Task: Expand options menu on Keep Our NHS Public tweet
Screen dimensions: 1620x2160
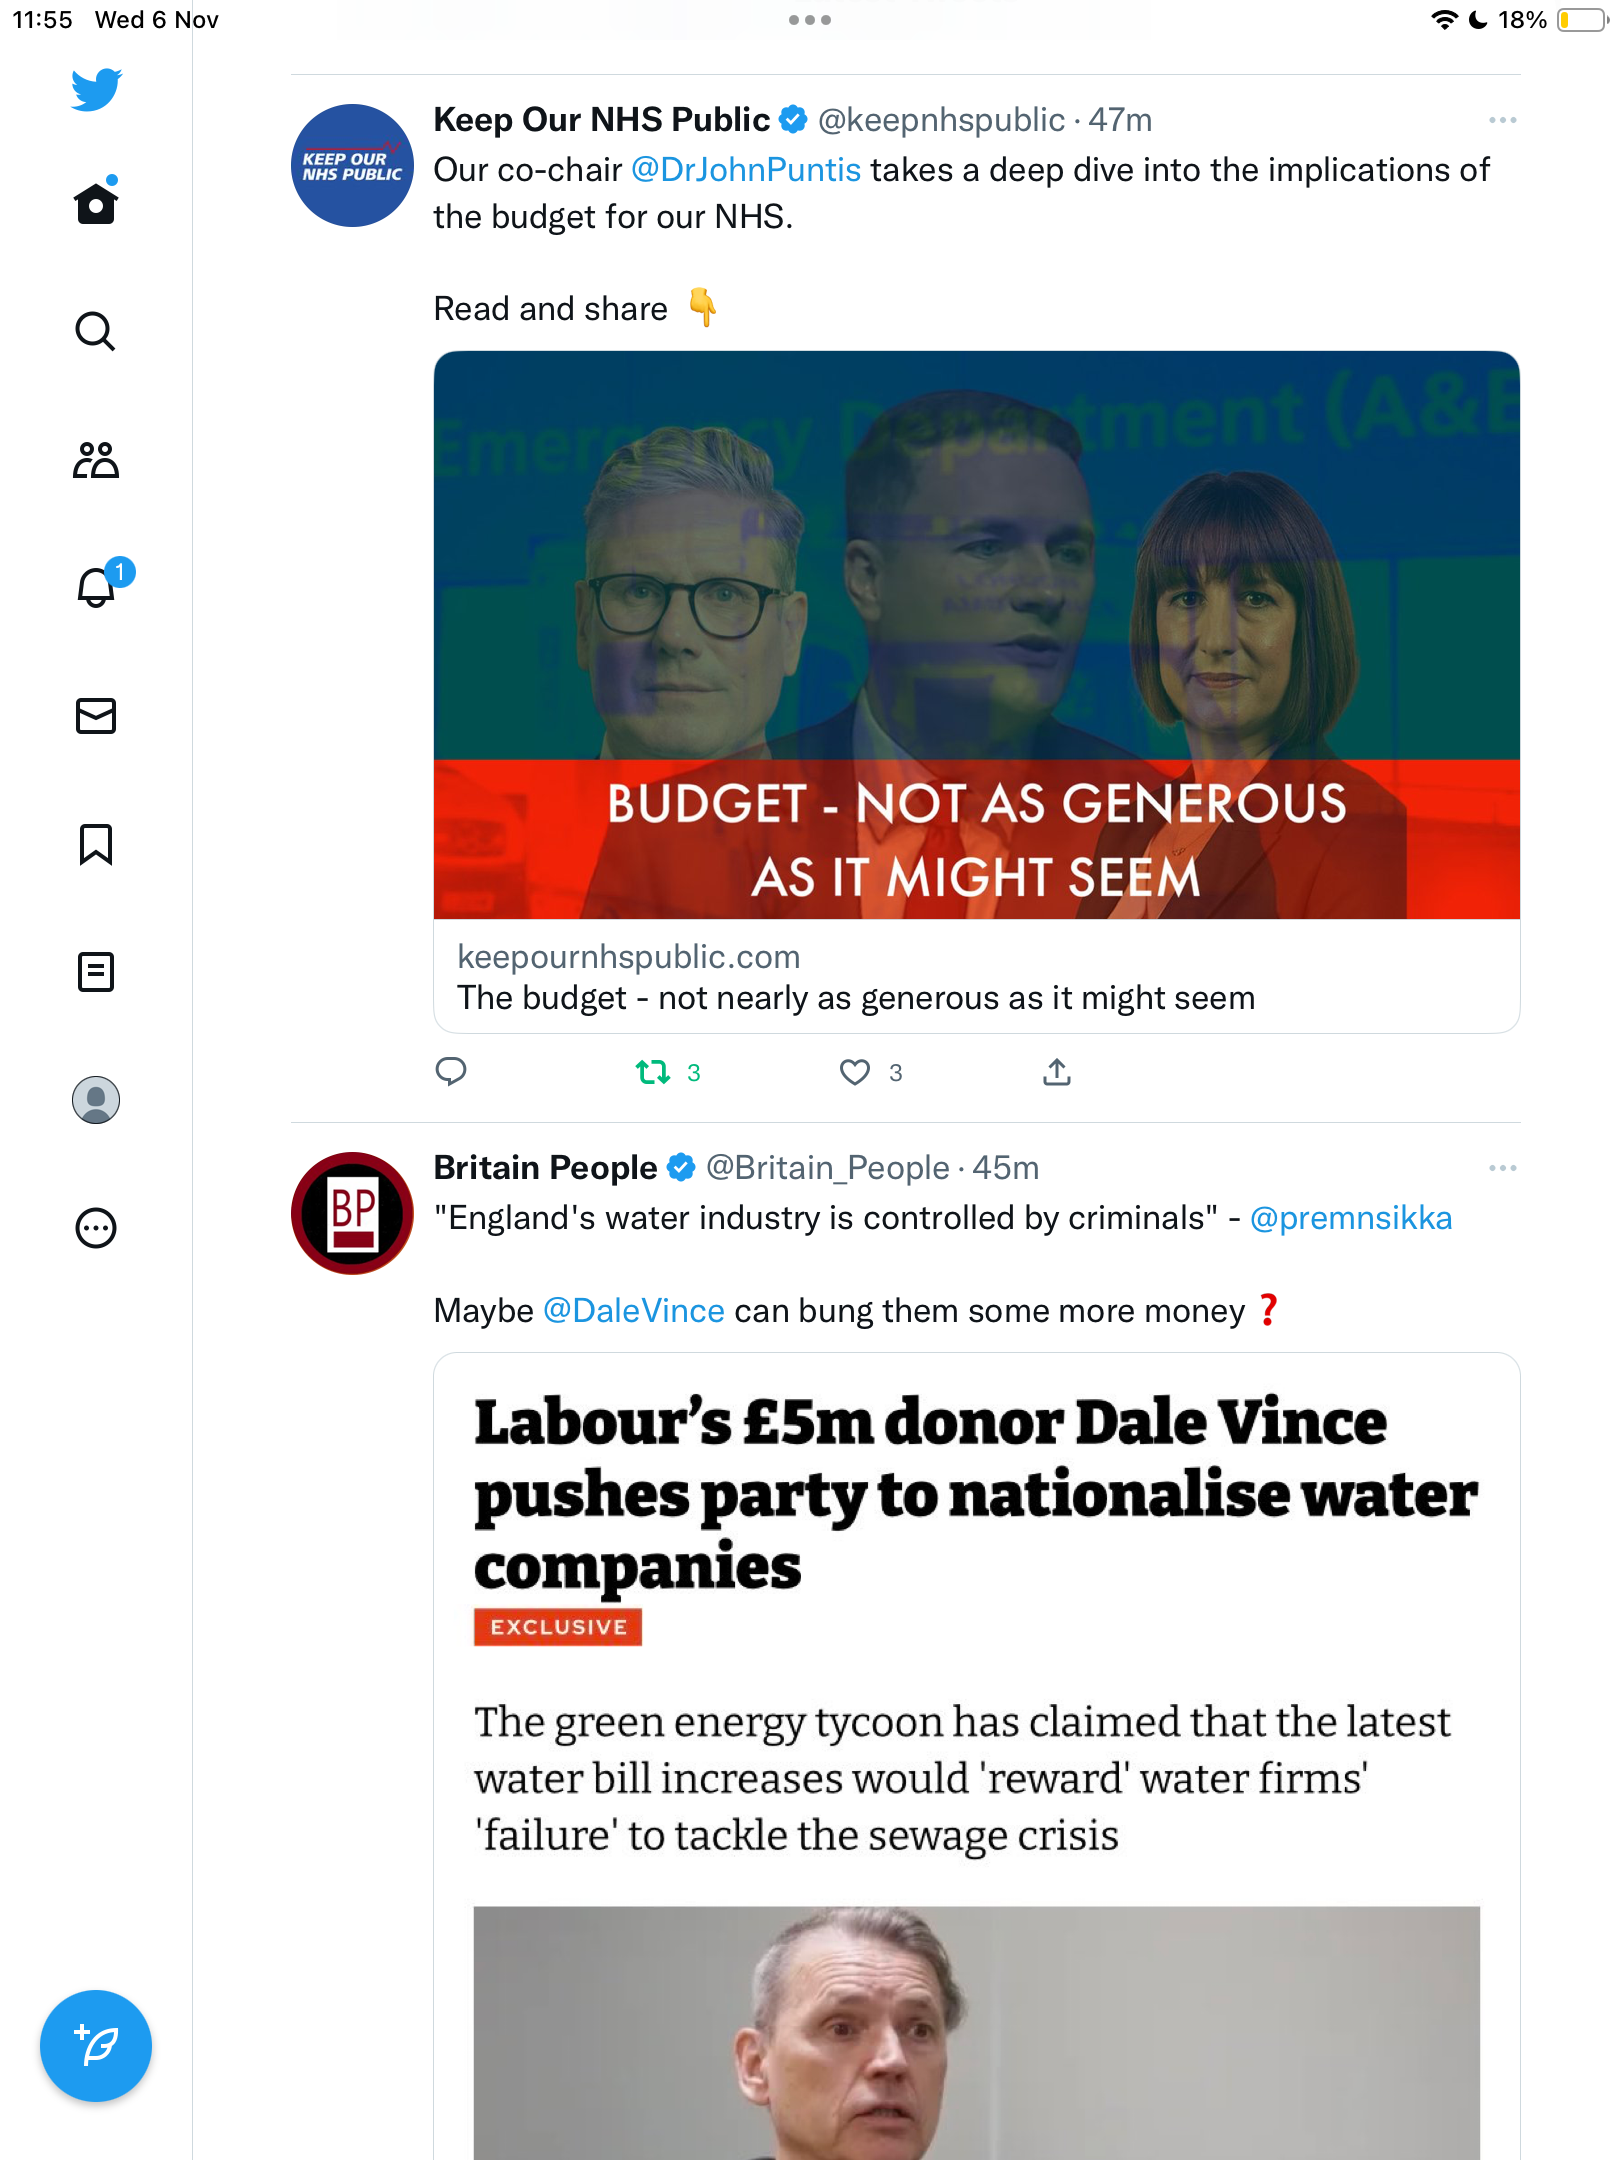Action: [x=1502, y=120]
